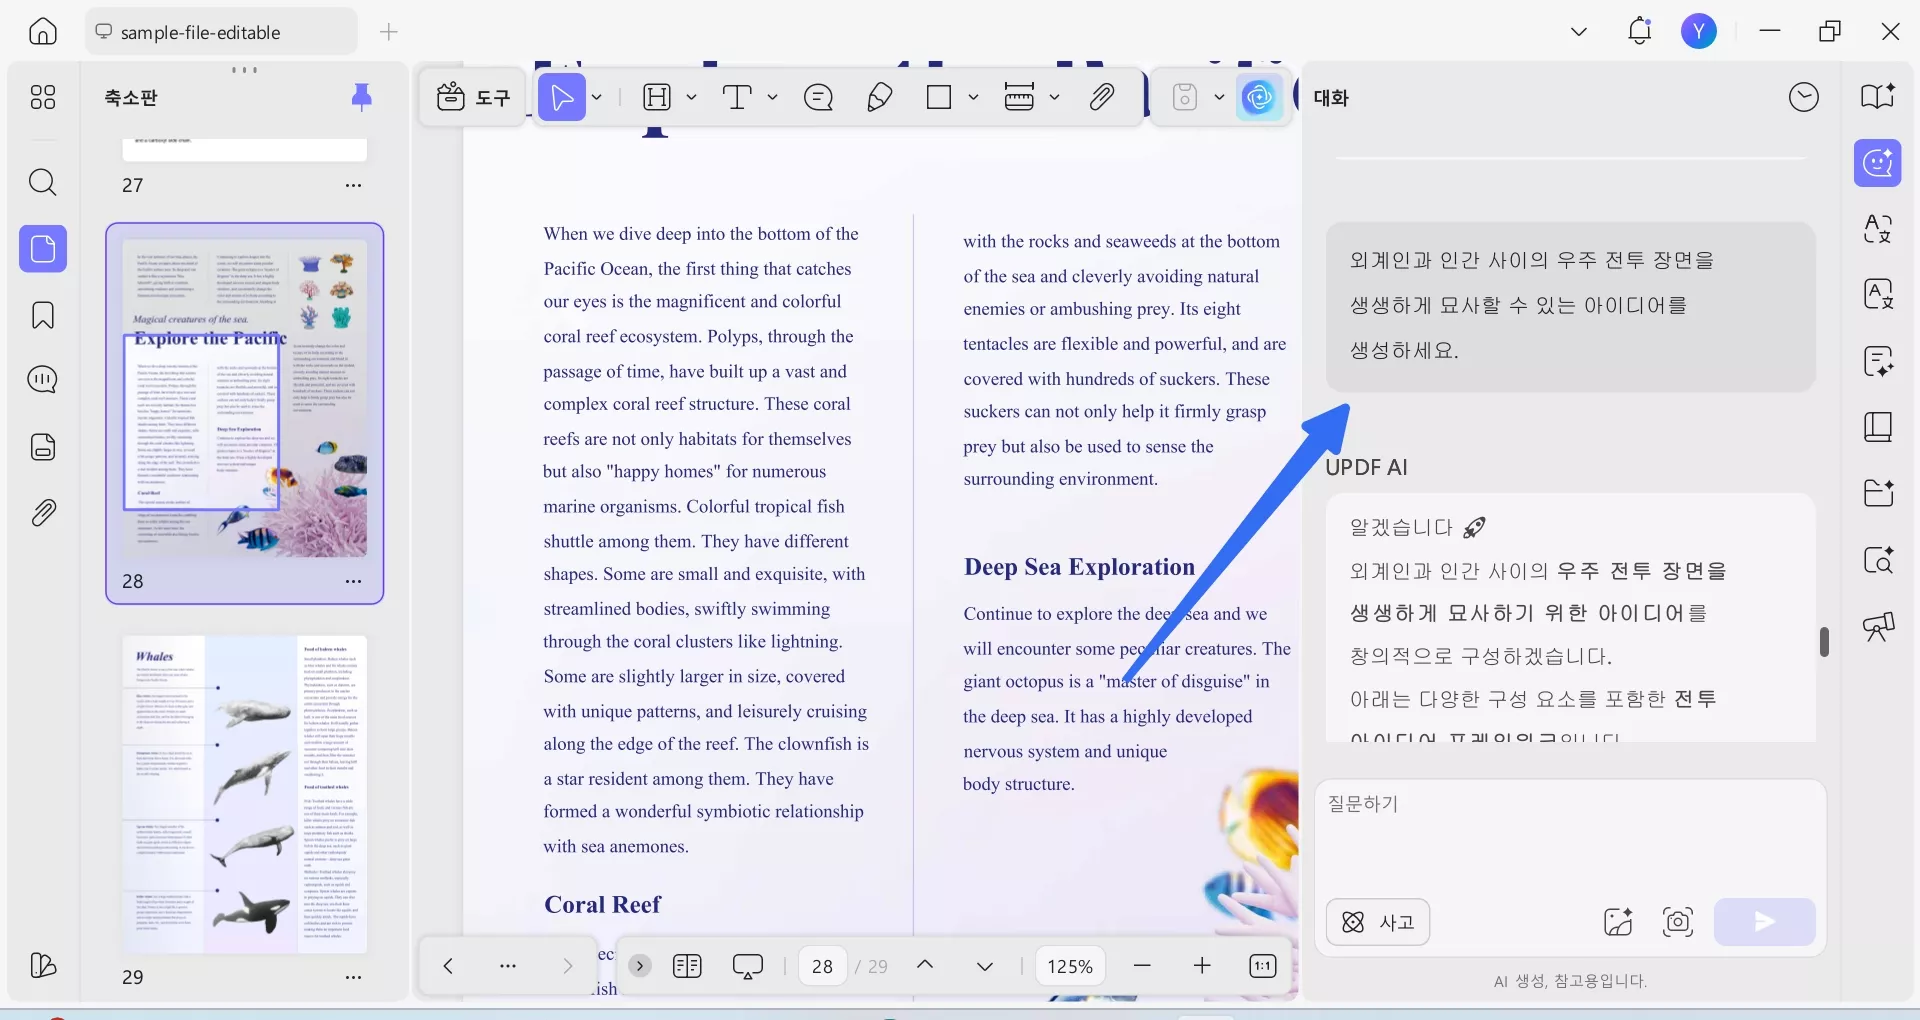
Task: Click the UPDF AI assistant toolbar icon
Action: click(1259, 97)
